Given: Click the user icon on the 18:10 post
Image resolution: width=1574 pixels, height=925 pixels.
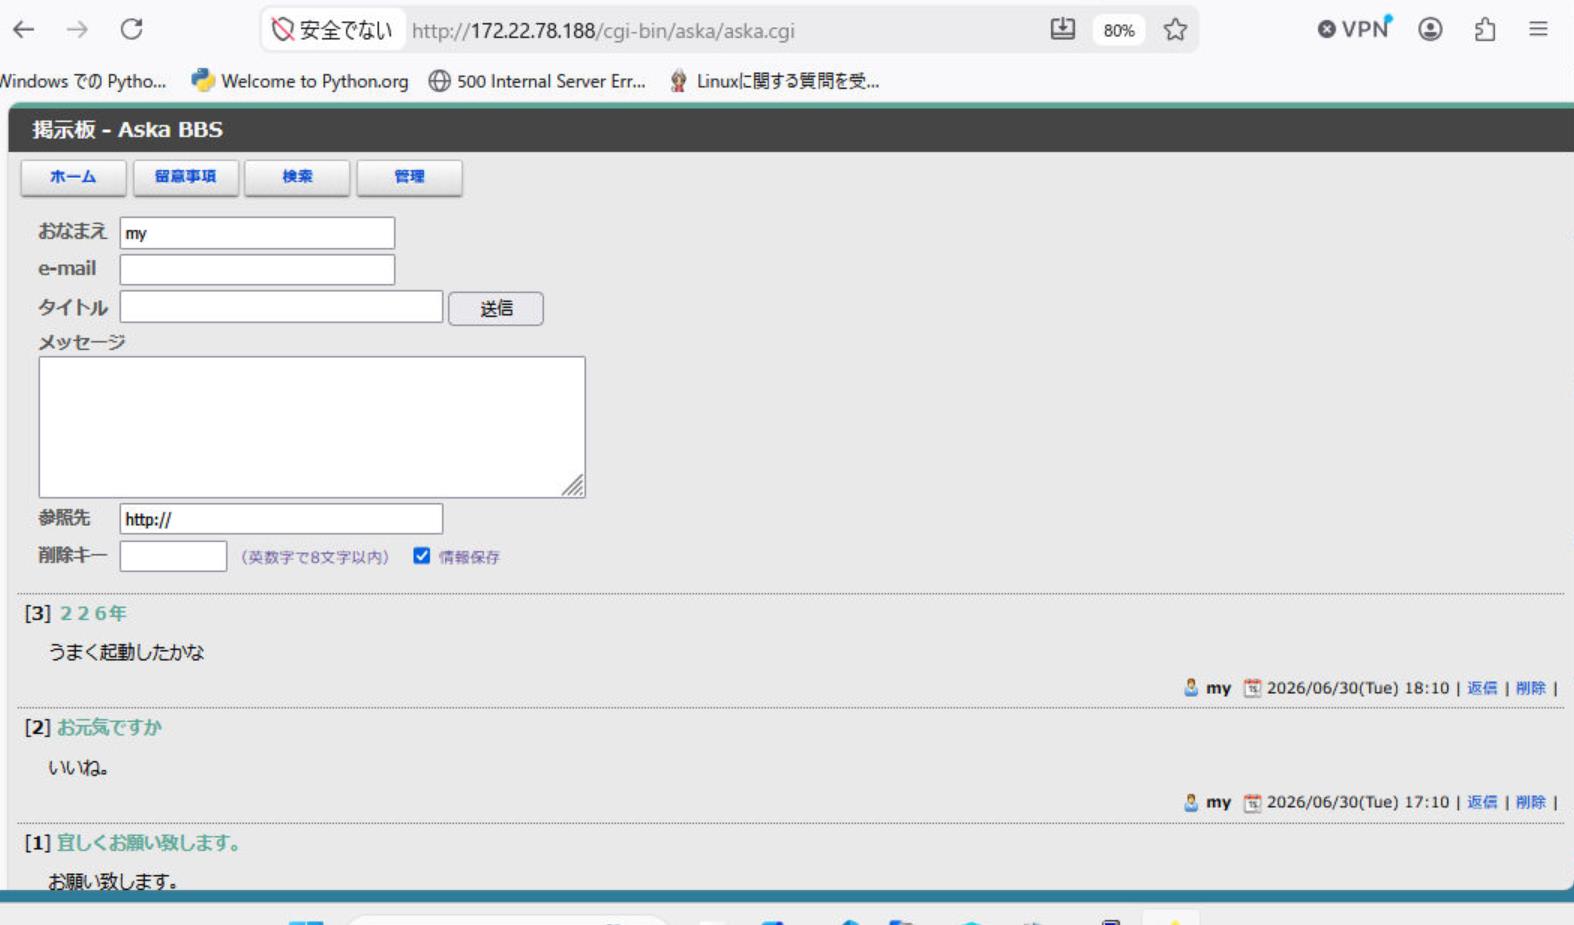Looking at the screenshot, I should point(1191,688).
